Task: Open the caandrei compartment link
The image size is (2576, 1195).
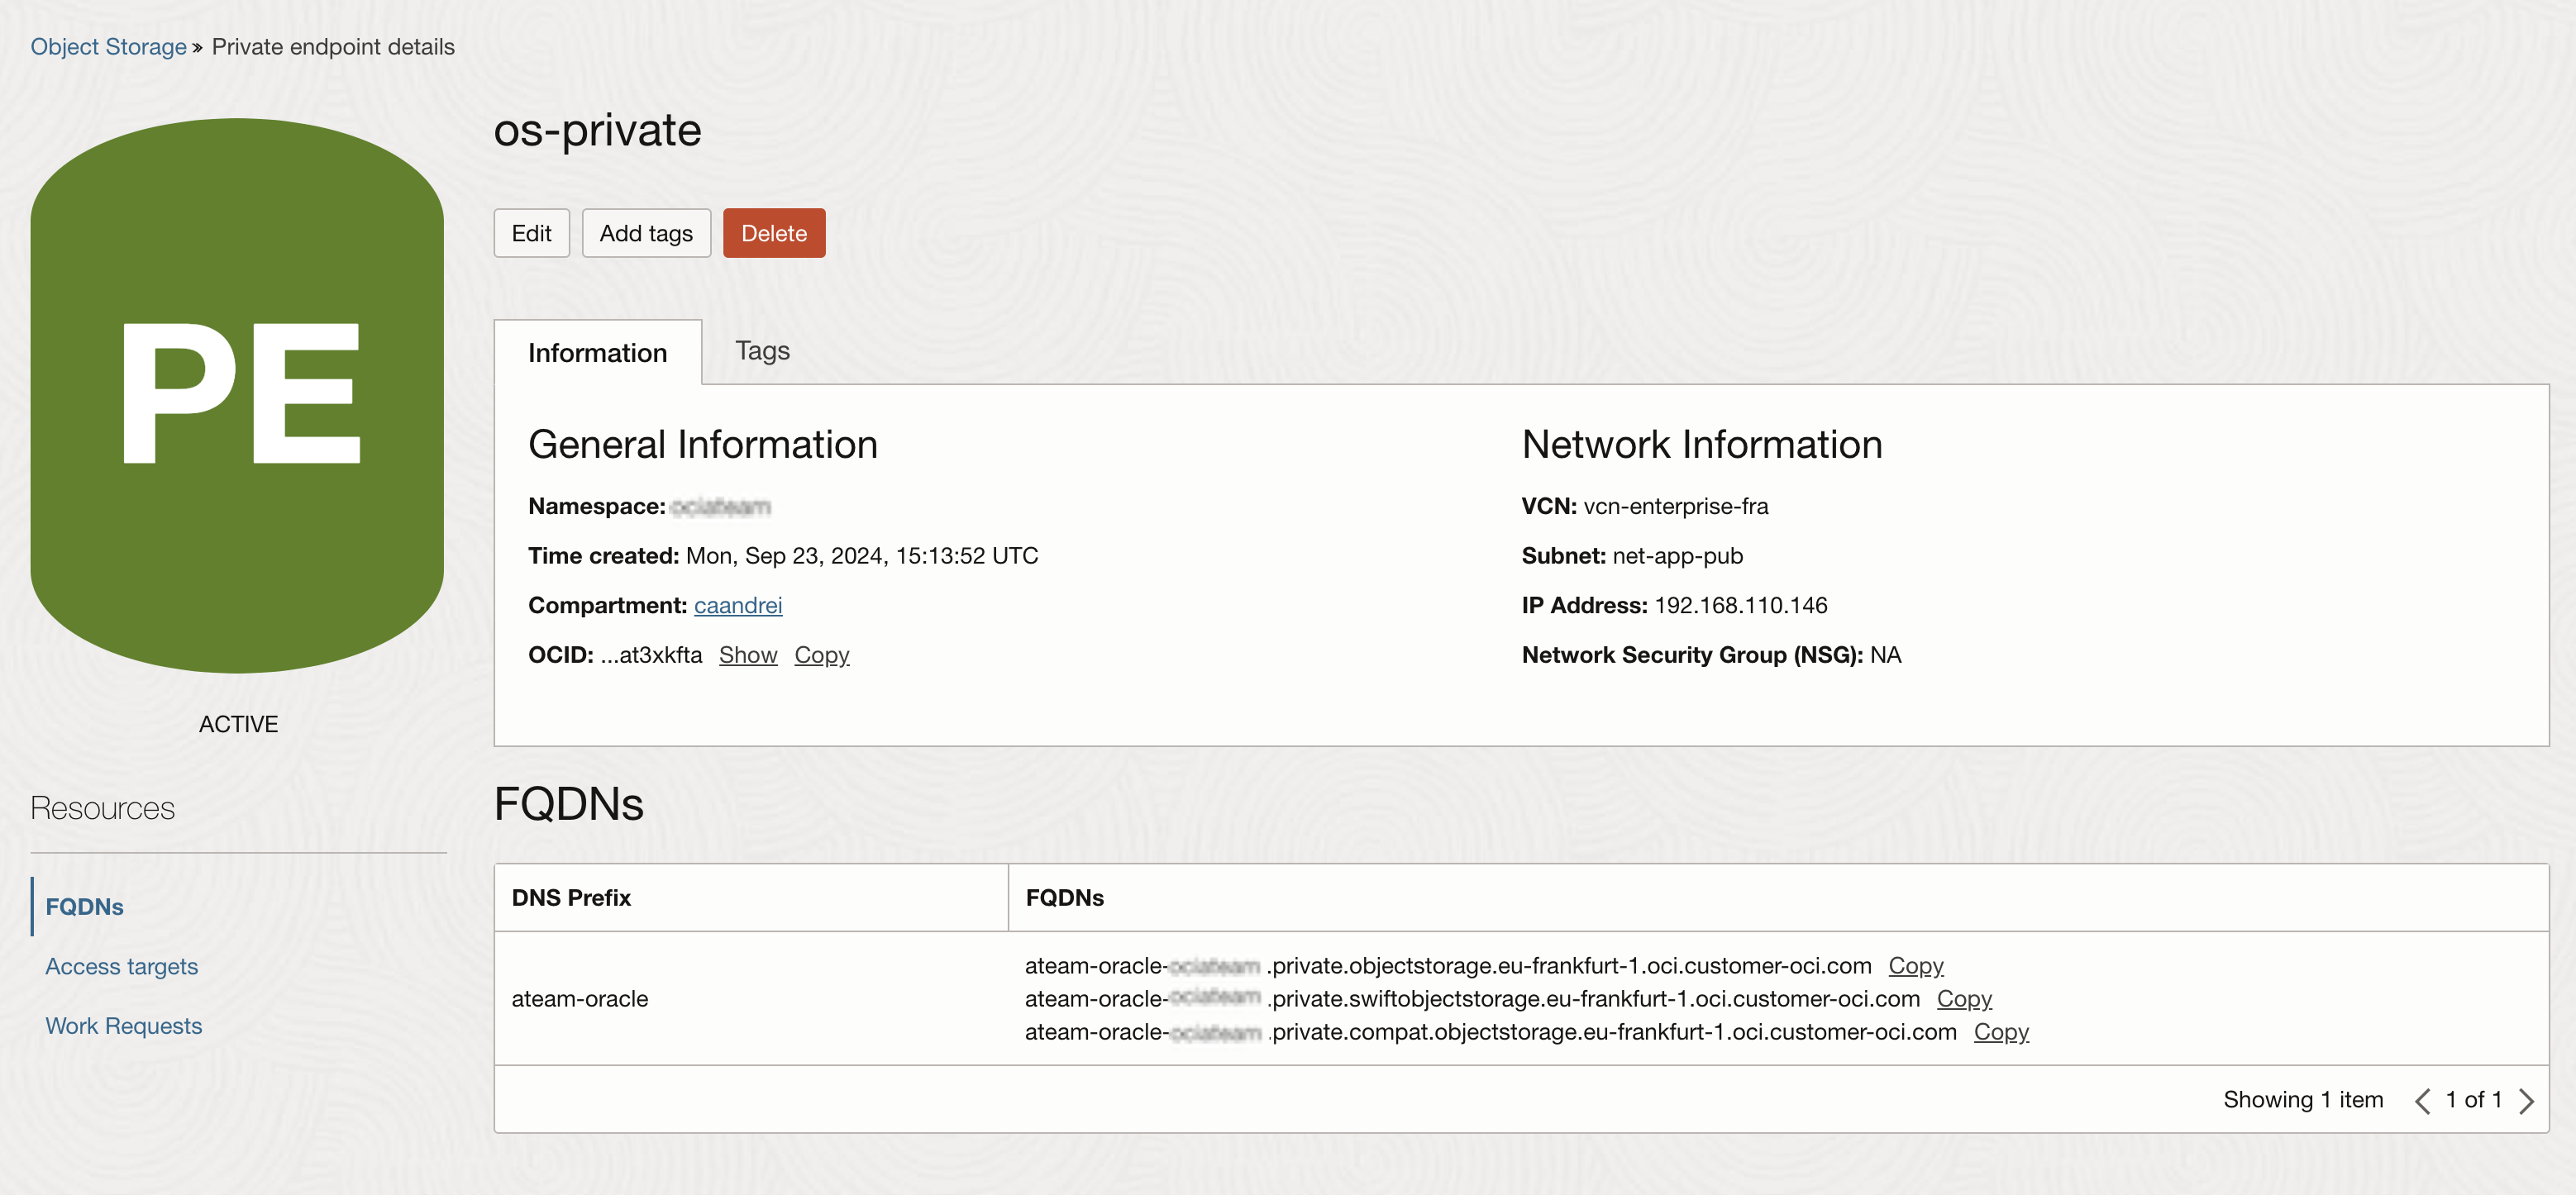Action: click(737, 605)
